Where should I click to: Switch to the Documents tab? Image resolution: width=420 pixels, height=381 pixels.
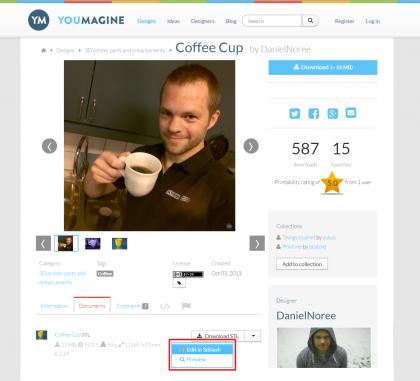[x=92, y=306]
